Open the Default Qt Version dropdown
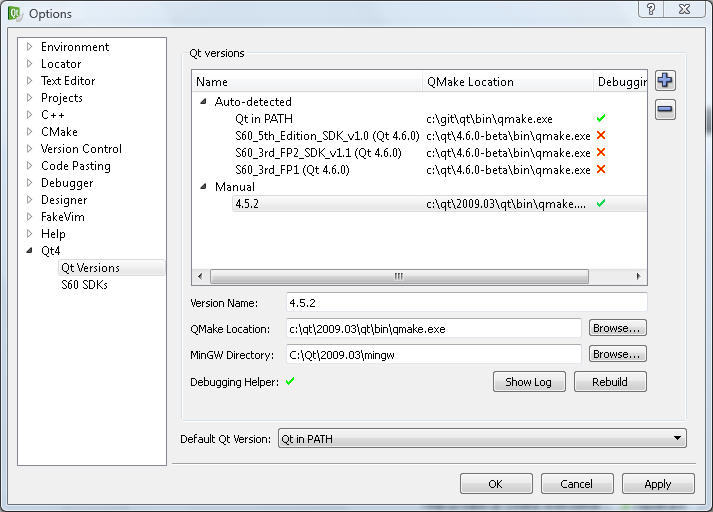Viewport: 713px width, 512px height. click(482, 438)
